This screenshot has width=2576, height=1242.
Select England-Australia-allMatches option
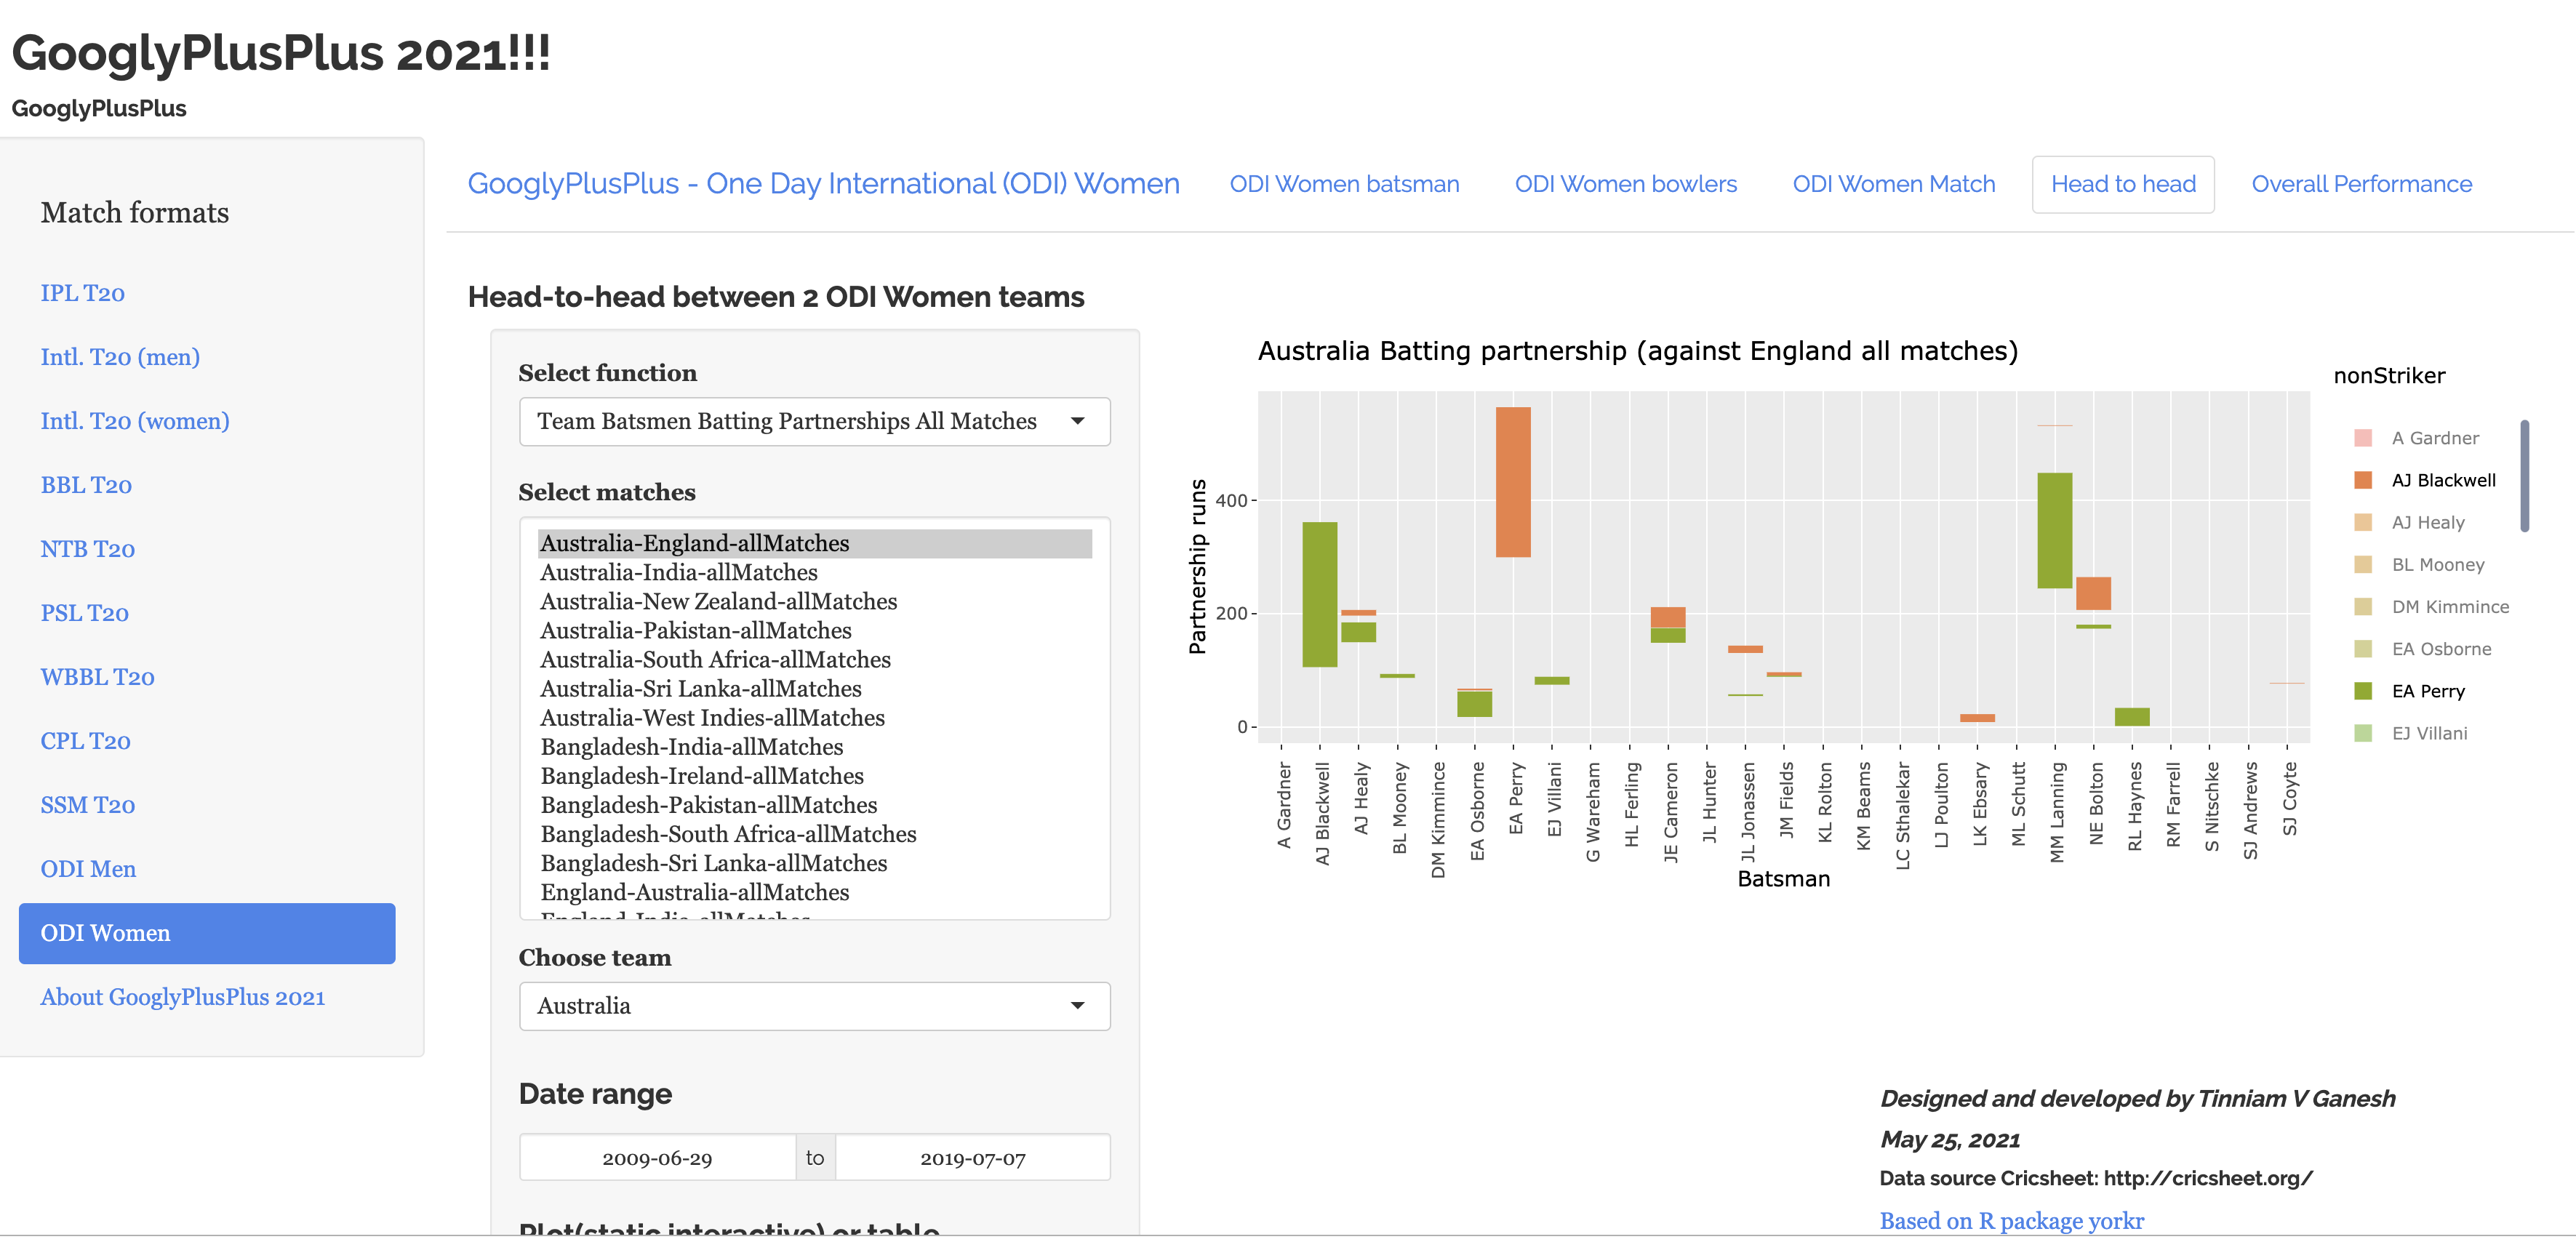pyautogui.click(x=694, y=892)
